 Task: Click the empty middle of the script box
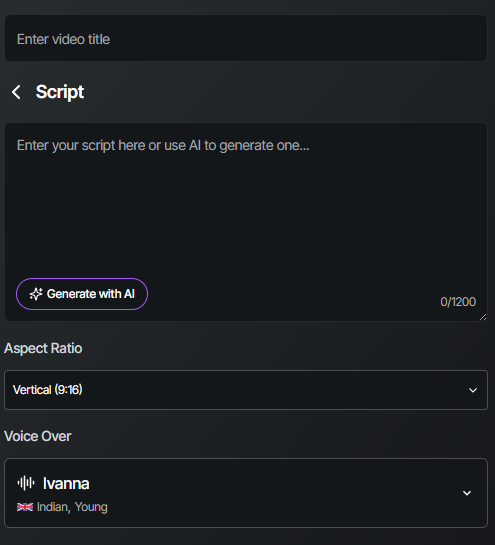[246, 215]
